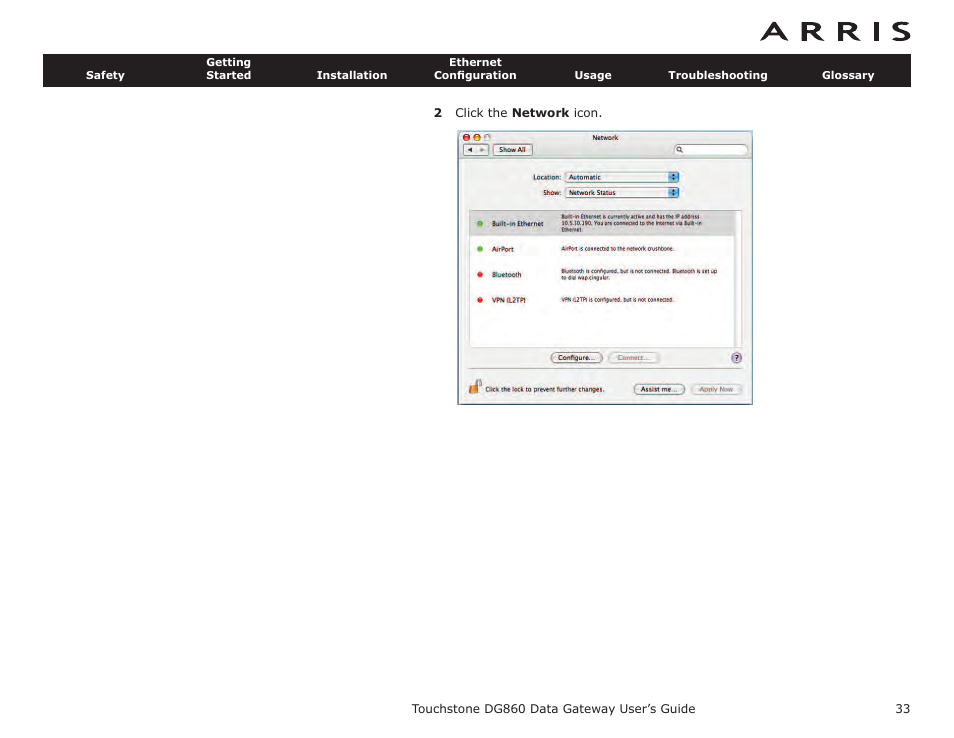Minimize the Network window with yellow button
The width and height of the screenshot is (954, 738).
click(477, 138)
